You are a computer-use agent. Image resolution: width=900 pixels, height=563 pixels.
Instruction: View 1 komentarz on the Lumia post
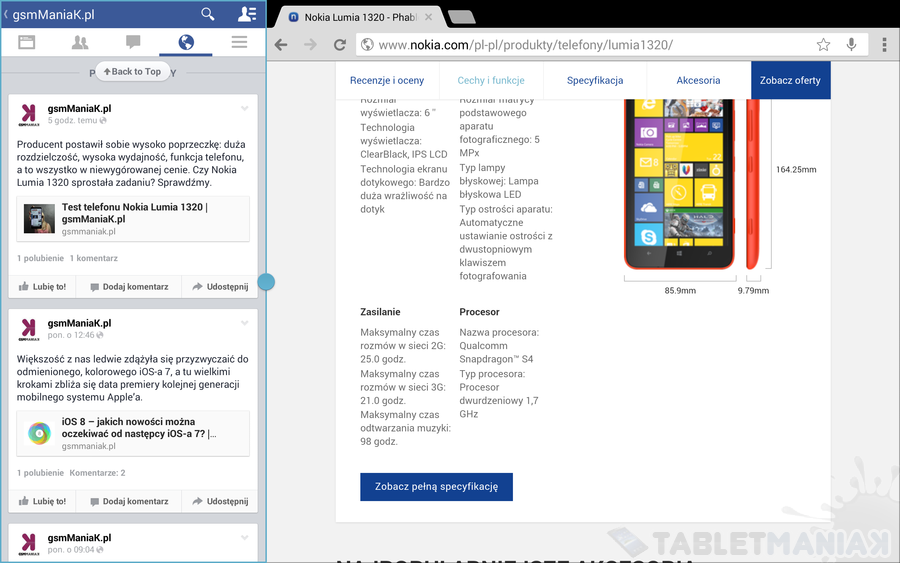coord(94,258)
